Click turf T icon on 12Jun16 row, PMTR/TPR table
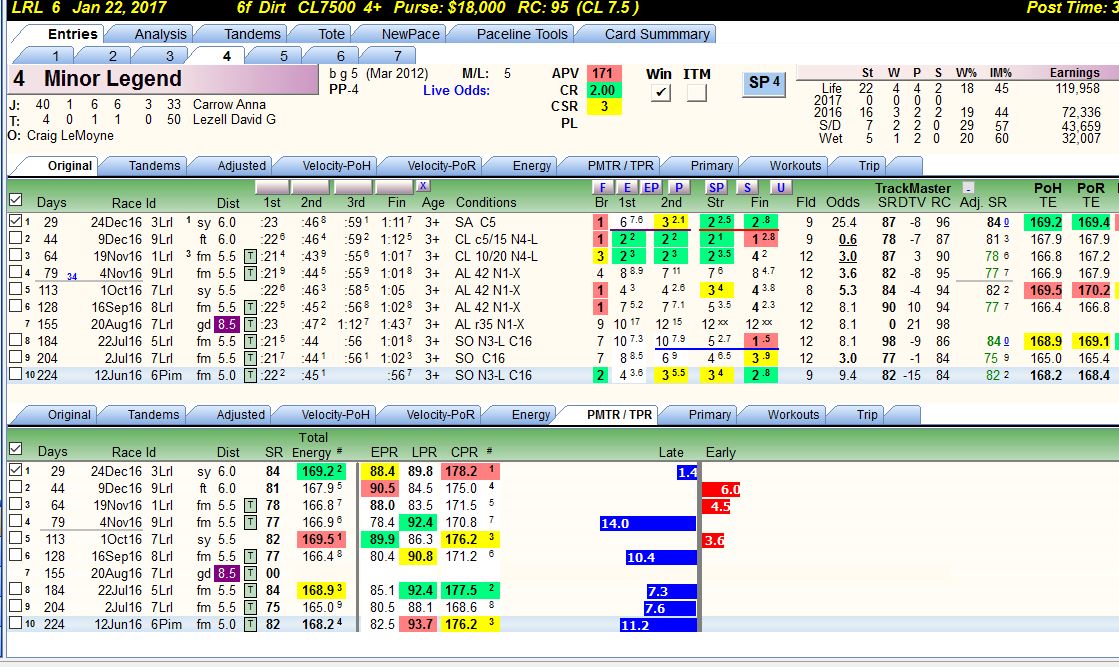 click(x=250, y=624)
